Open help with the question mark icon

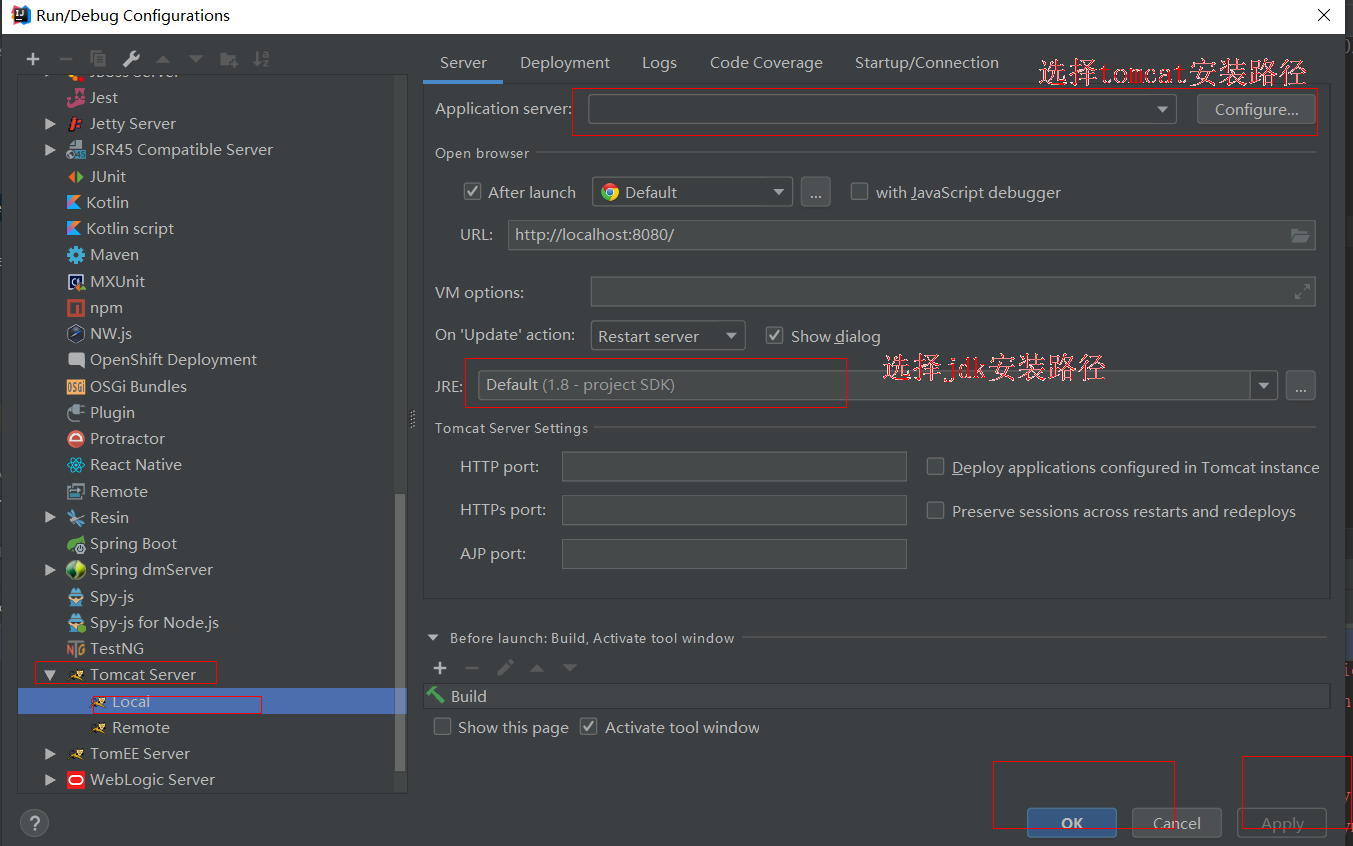click(35, 823)
